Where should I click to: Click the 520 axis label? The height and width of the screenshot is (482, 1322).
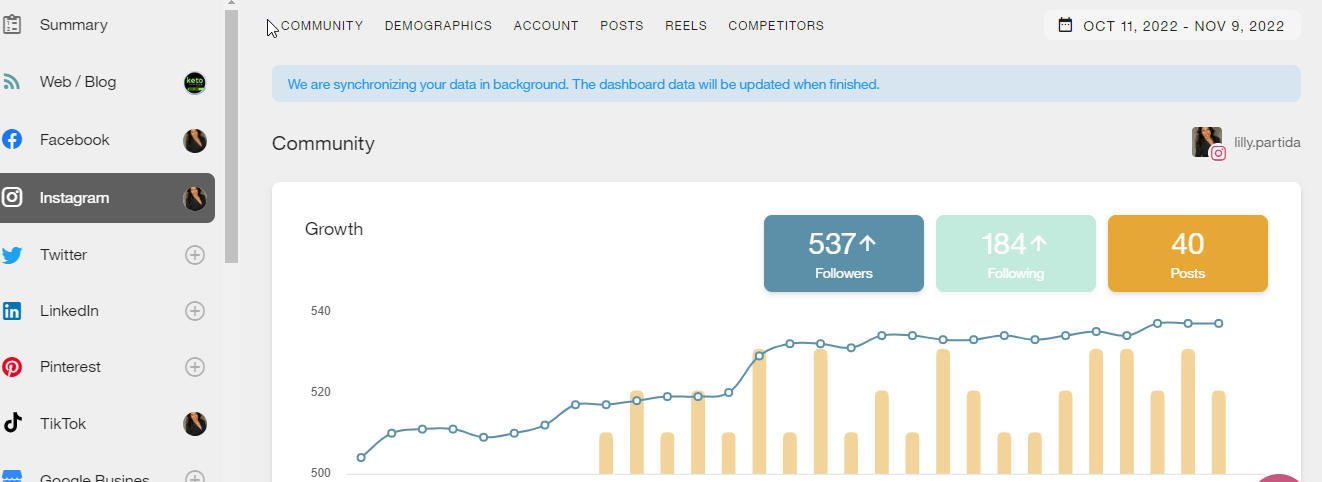[320, 392]
